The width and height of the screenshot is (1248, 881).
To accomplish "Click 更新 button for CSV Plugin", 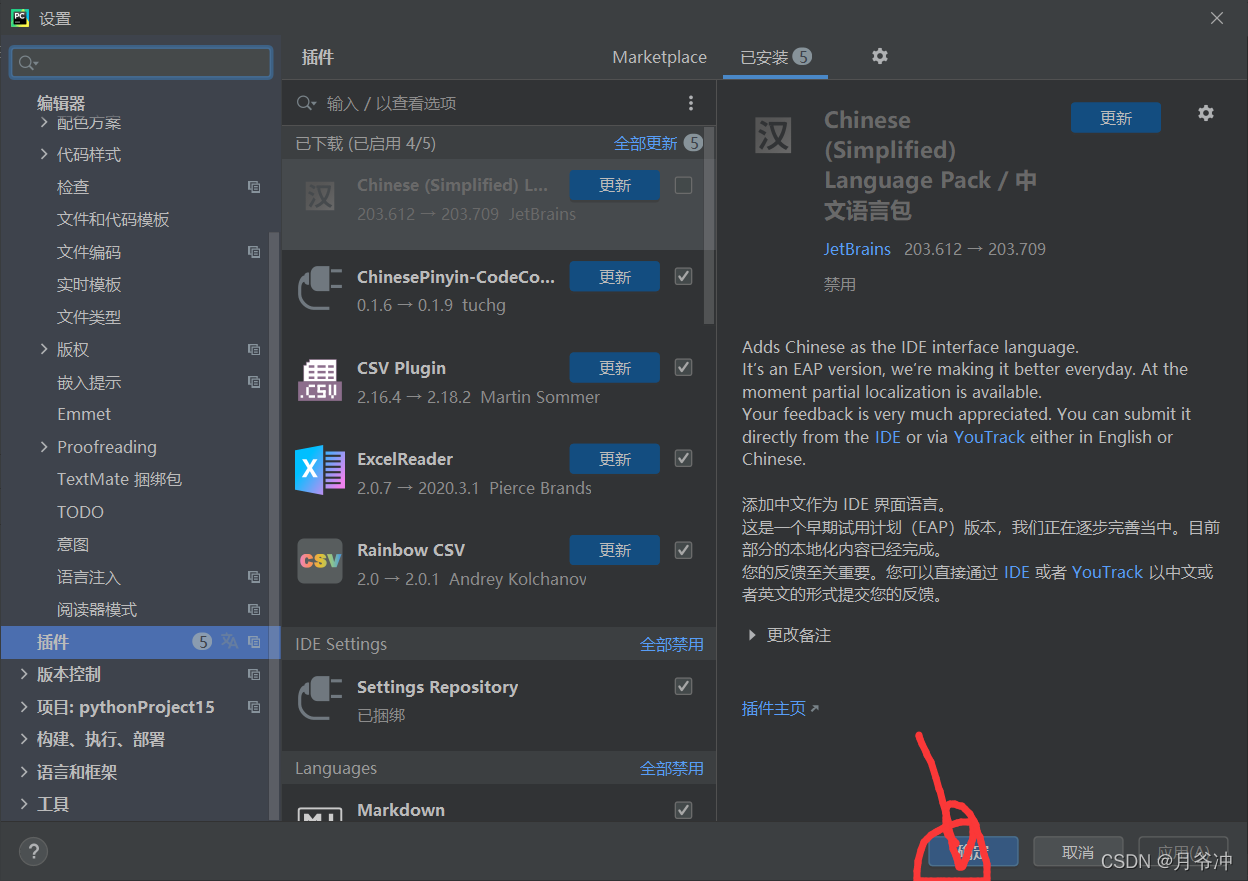I will pyautogui.click(x=615, y=368).
